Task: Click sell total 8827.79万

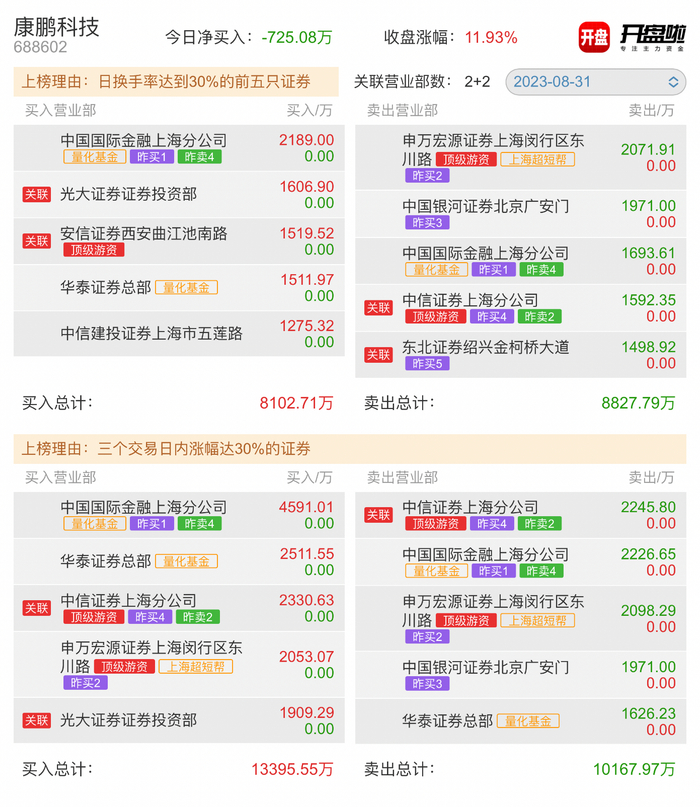Action: coord(638,403)
